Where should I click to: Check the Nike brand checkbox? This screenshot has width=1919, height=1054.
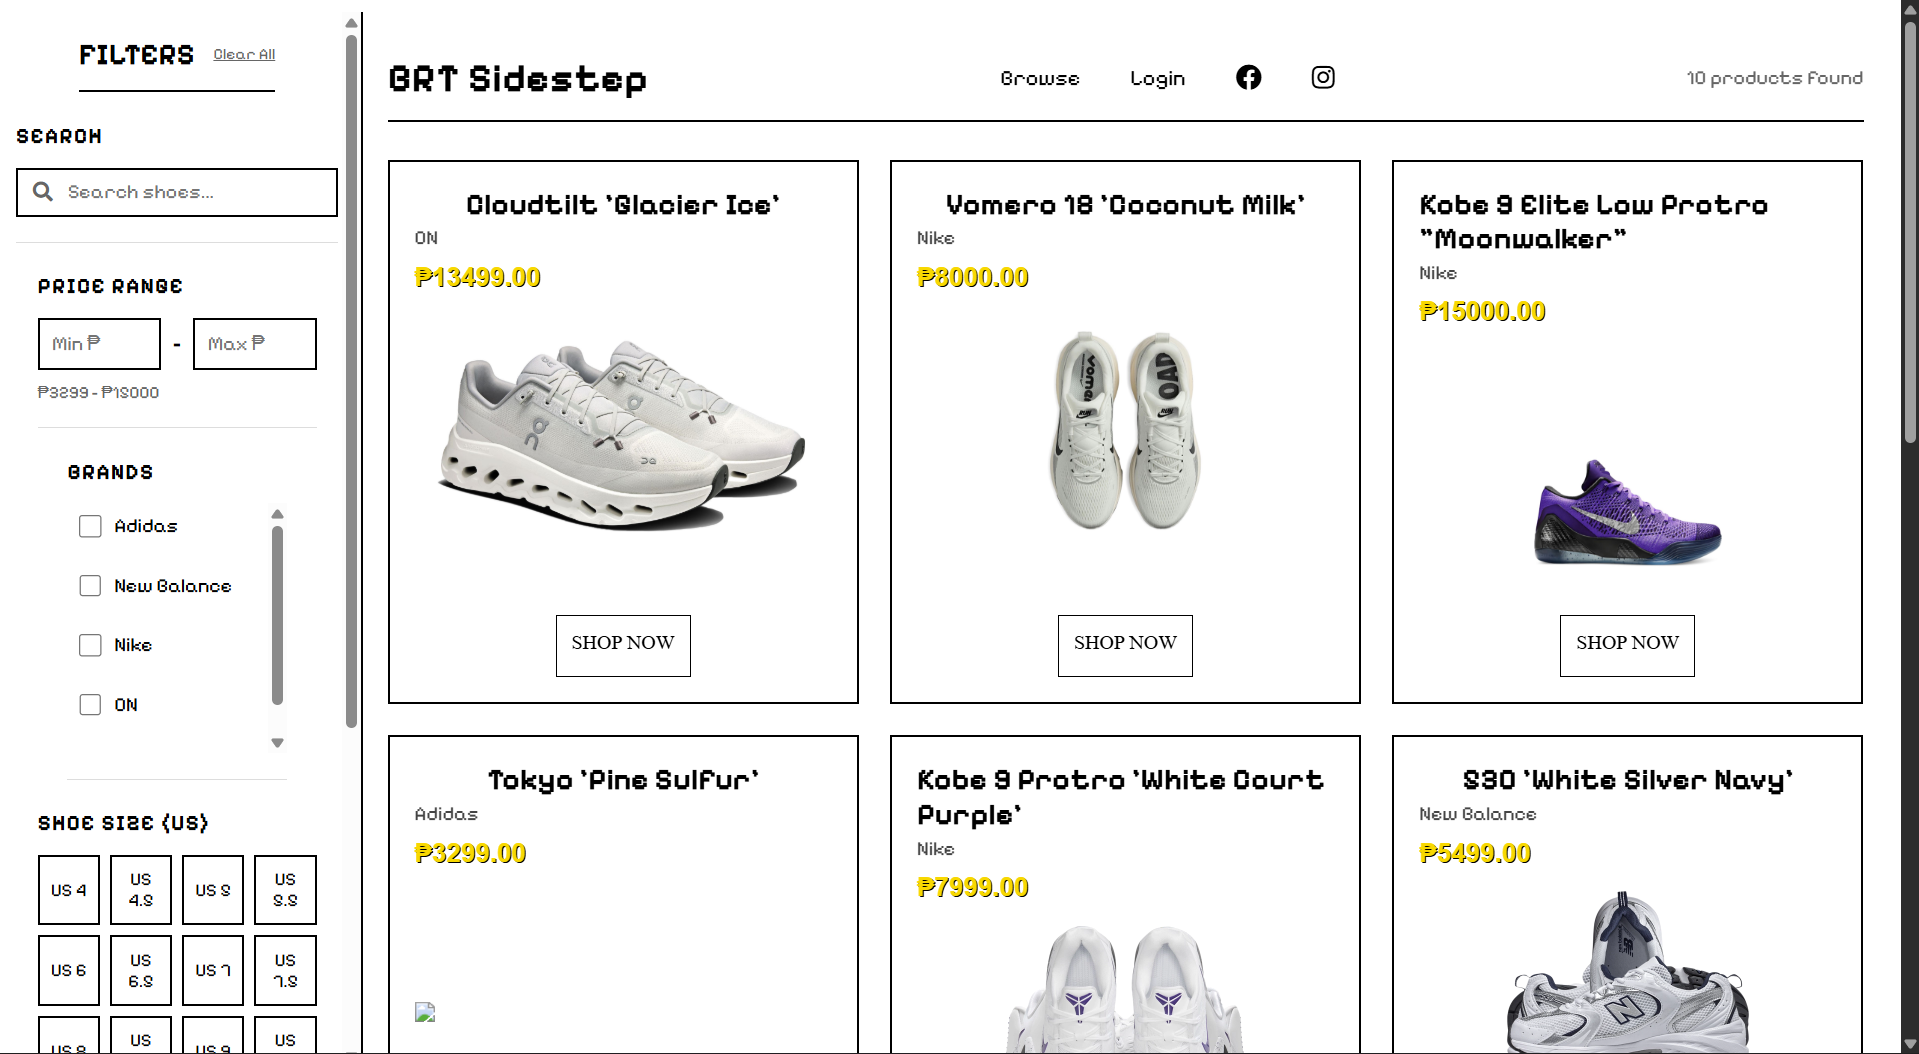coord(90,645)
